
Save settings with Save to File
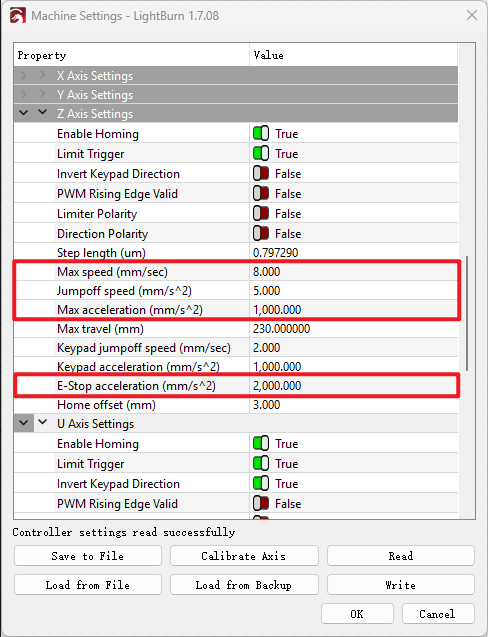(88, 556)
